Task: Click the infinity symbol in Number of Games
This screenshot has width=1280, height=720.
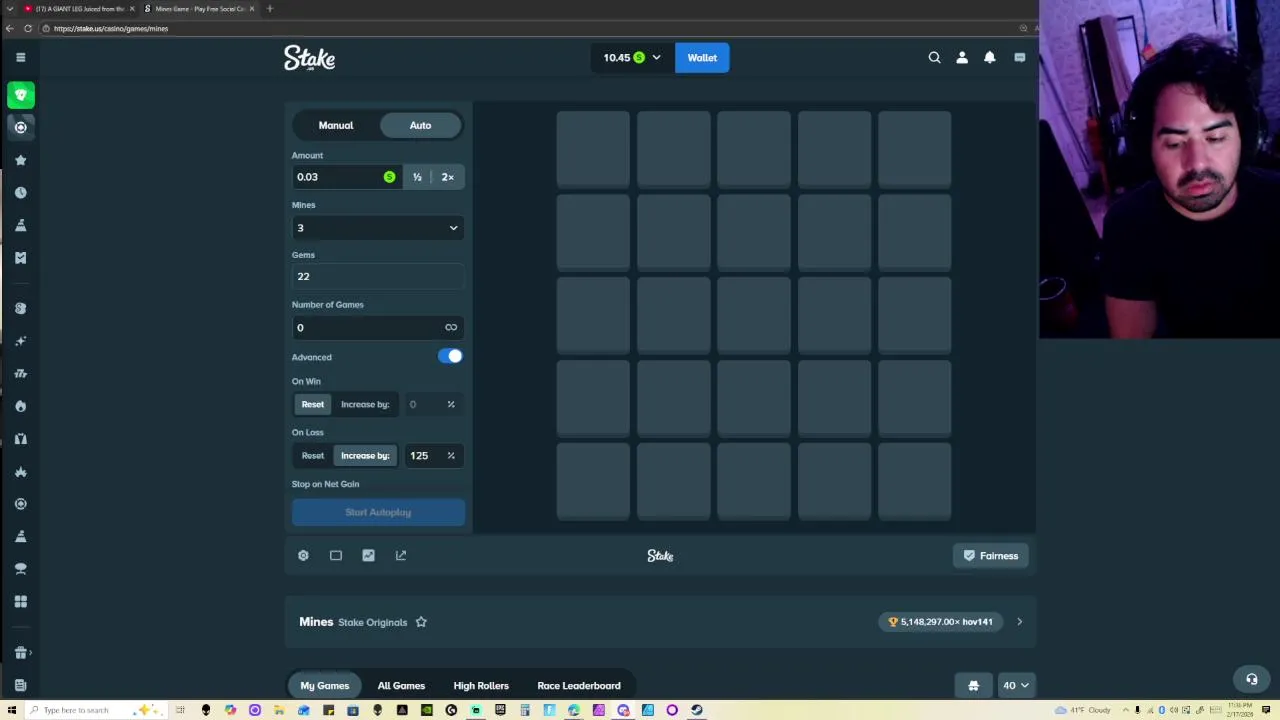Action: (451, 327)
